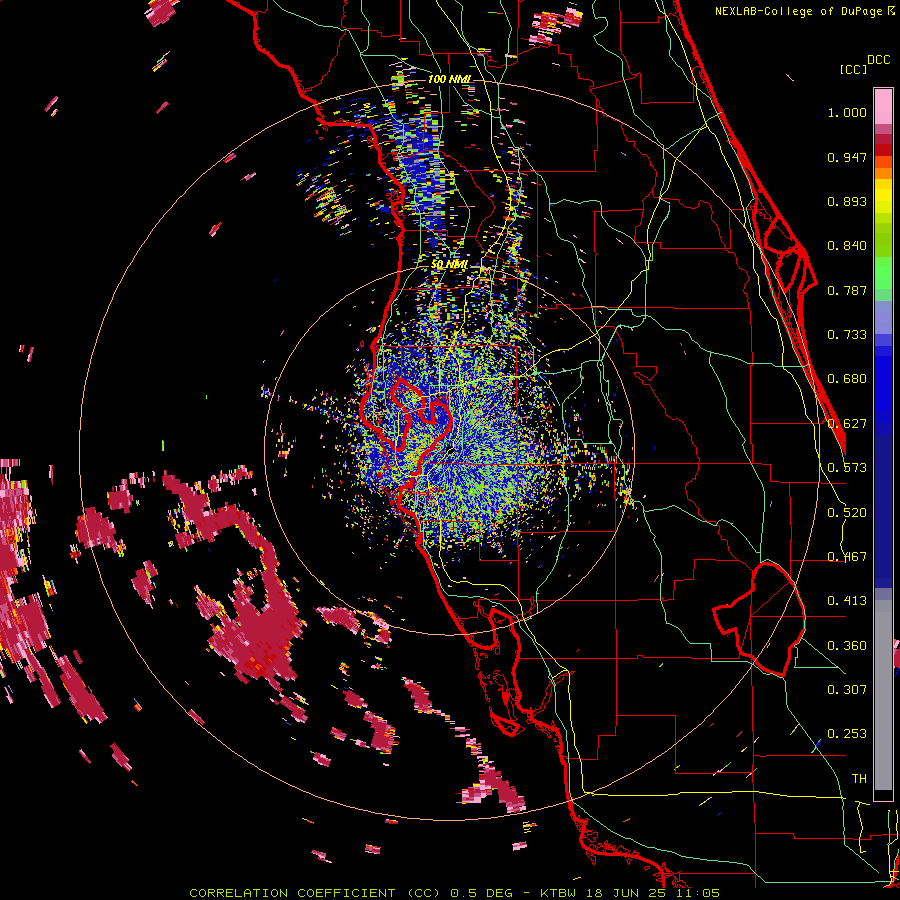Click the 0.627 scale value

(847, 424)
